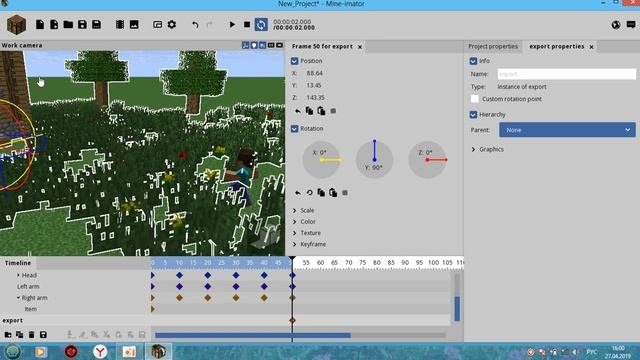Reset position with the arrow icon

298,111
